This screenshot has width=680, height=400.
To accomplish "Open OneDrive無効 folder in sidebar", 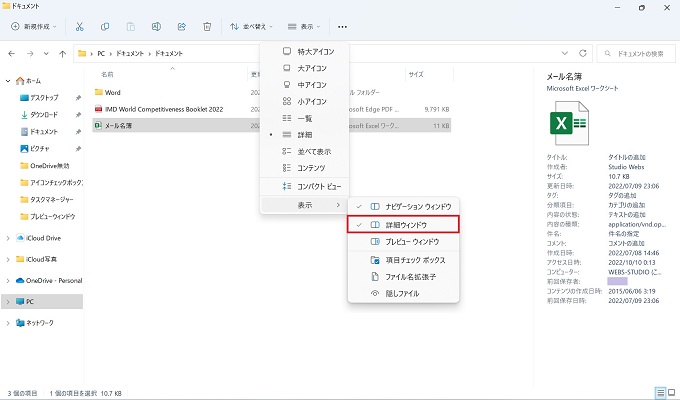I will coord(45,166).
